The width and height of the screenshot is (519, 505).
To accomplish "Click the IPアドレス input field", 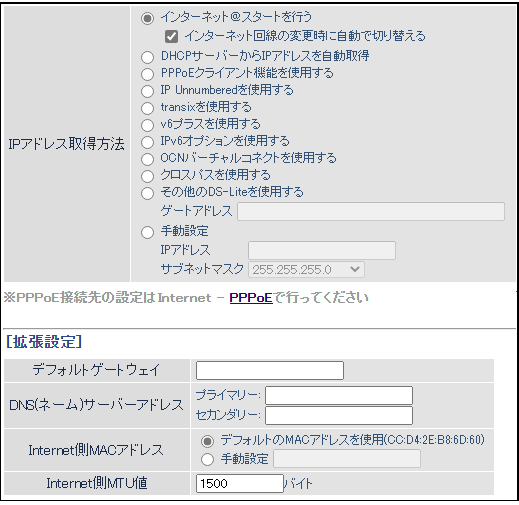I will pyautogui.click(x=322, y=250).
